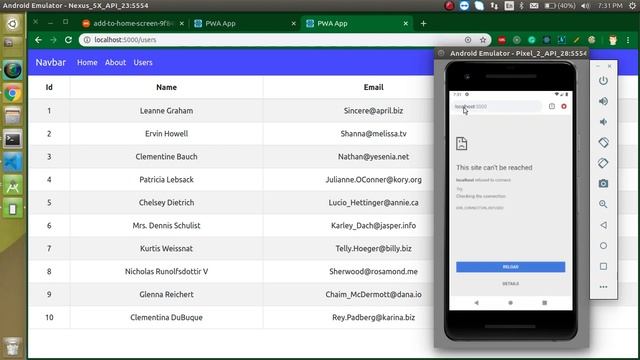Open the system settings gear in top bar

(x=632, y=6)
